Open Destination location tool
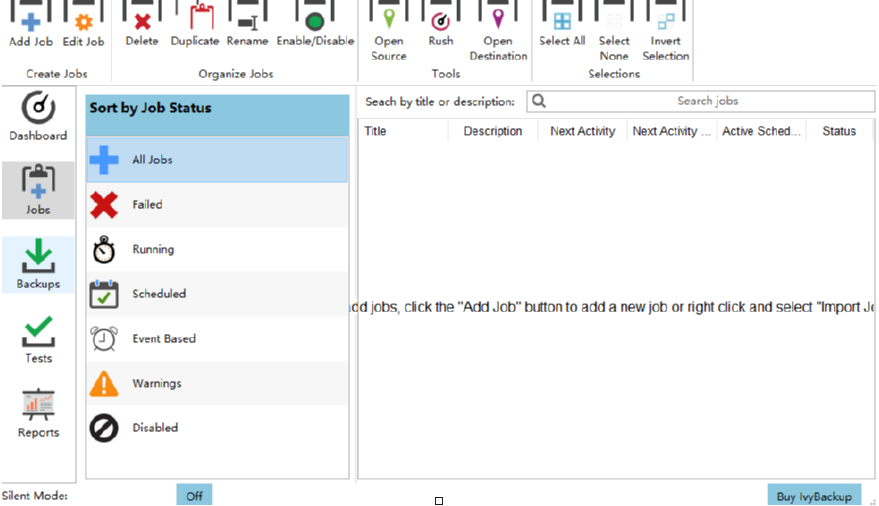This screenshot has height=506, width=879. [x=498, y=31]
